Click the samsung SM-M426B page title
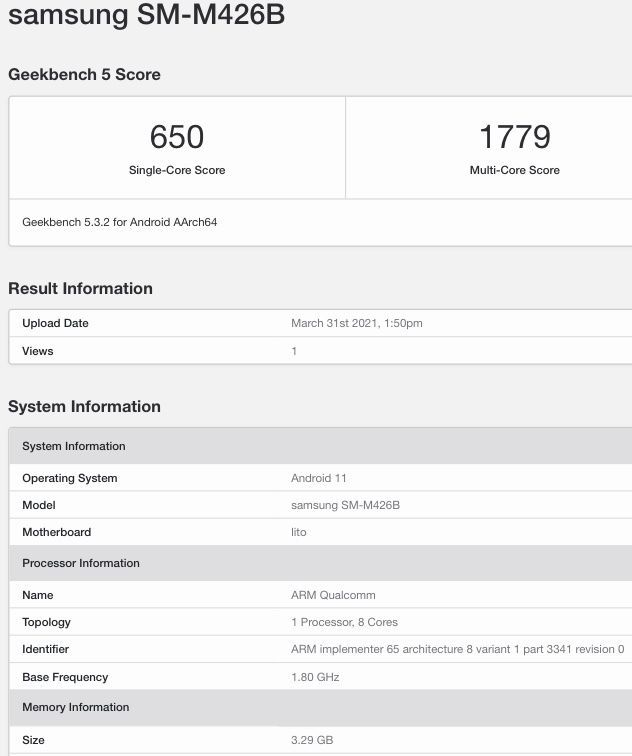The height and width of the screenshot is (756, 632). (x=147, y=14)
